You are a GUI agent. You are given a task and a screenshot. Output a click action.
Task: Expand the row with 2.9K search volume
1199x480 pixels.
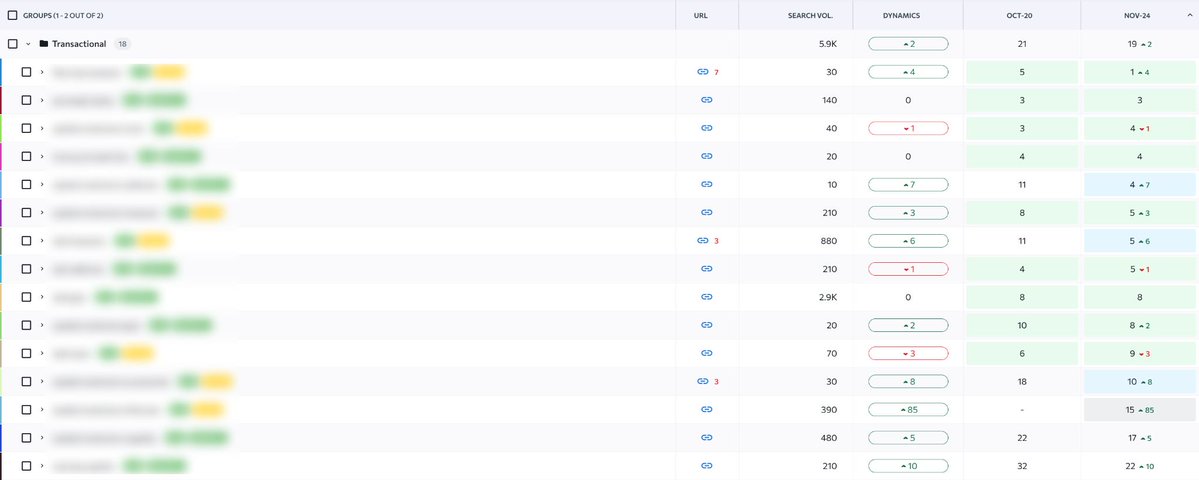click(42, 297)
